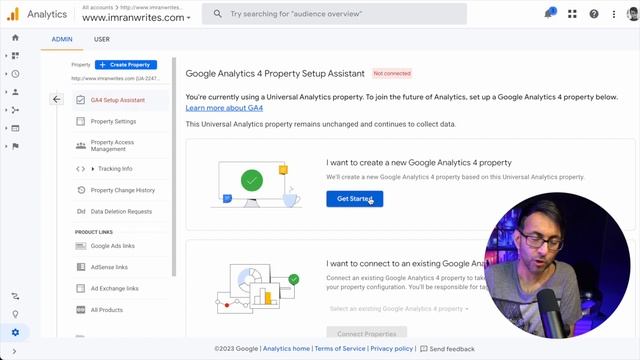This screenshot has width=640, height=360.
Task: Open Analytics home footer link
Action: [286, 349]
